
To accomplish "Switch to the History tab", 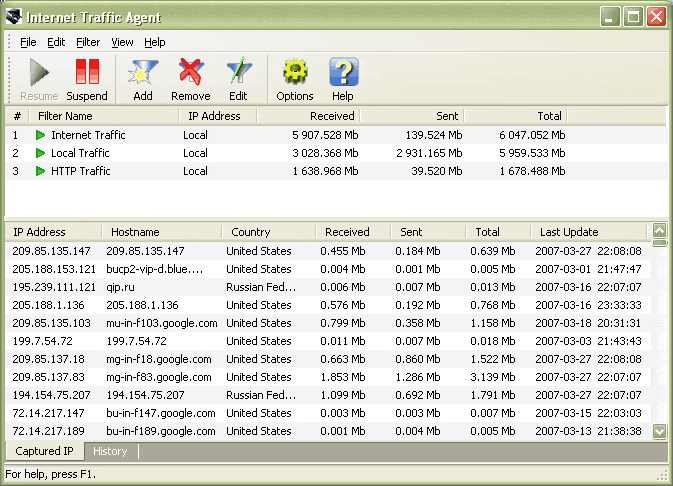I will [x=110, y=451].
